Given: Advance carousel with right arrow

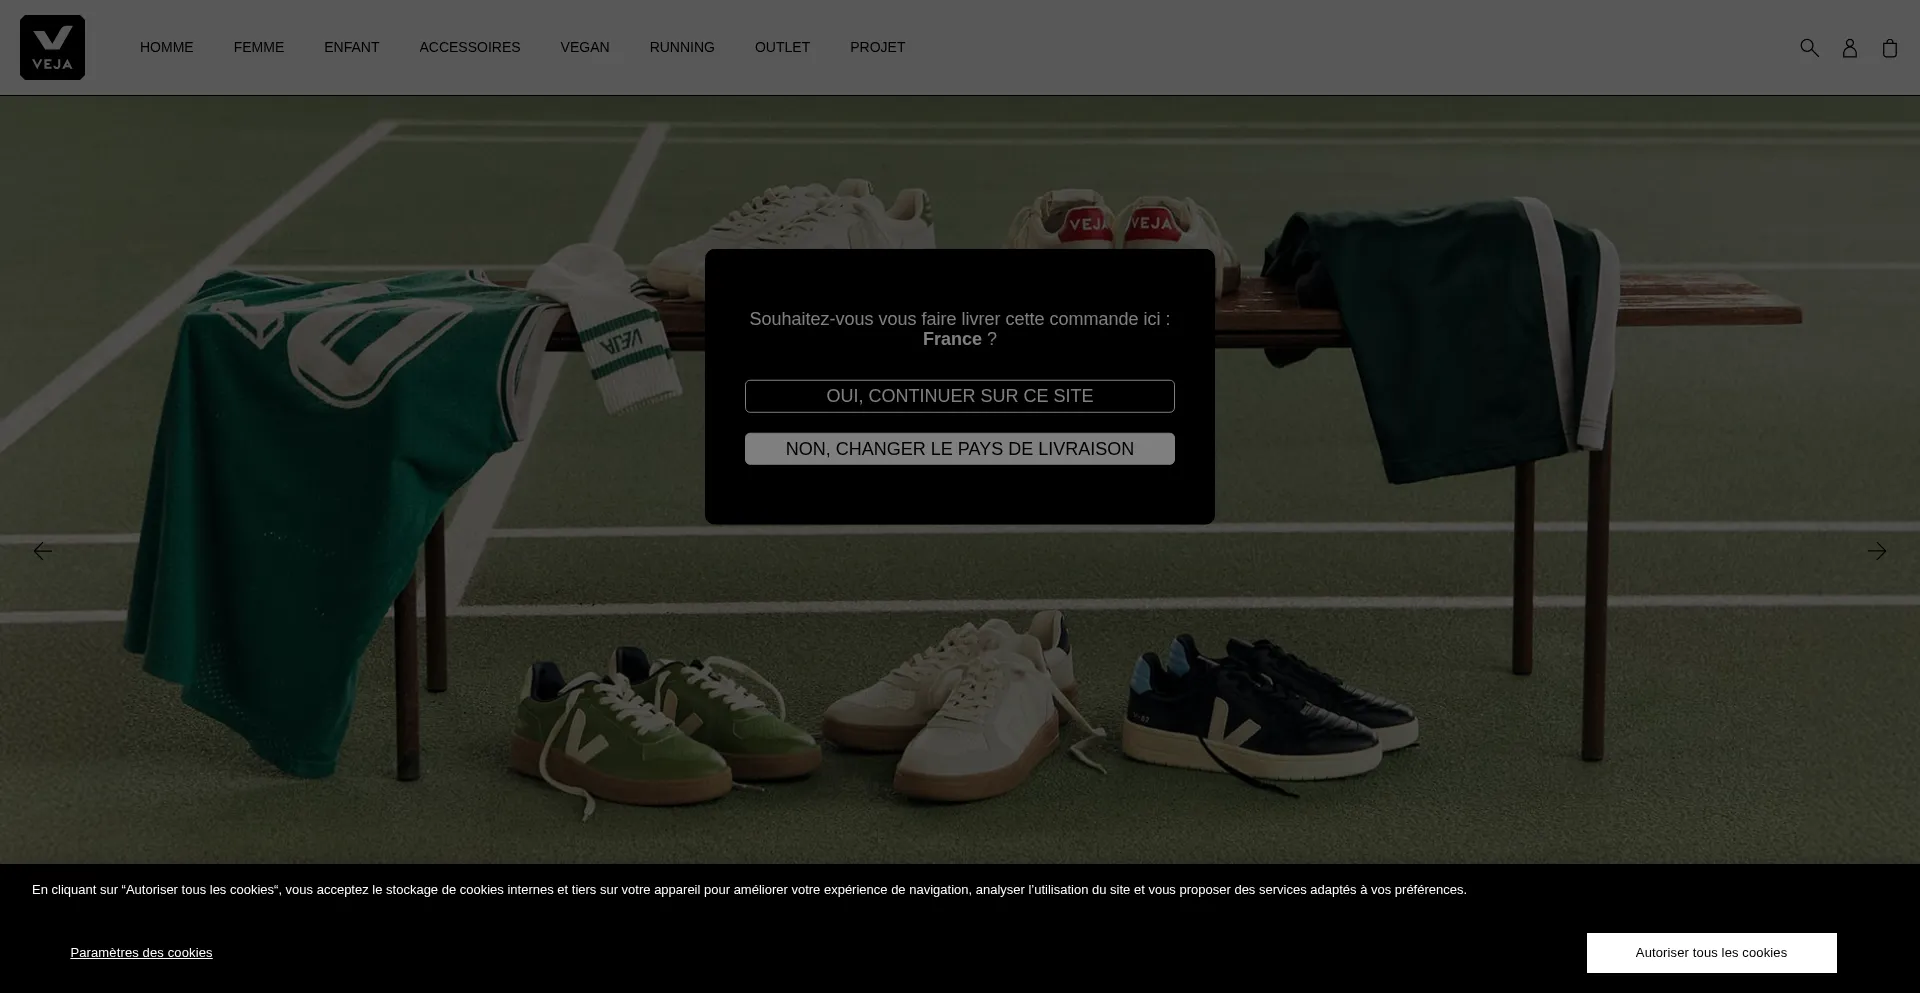Looking at the screenshot, I should pos(1876,551).
